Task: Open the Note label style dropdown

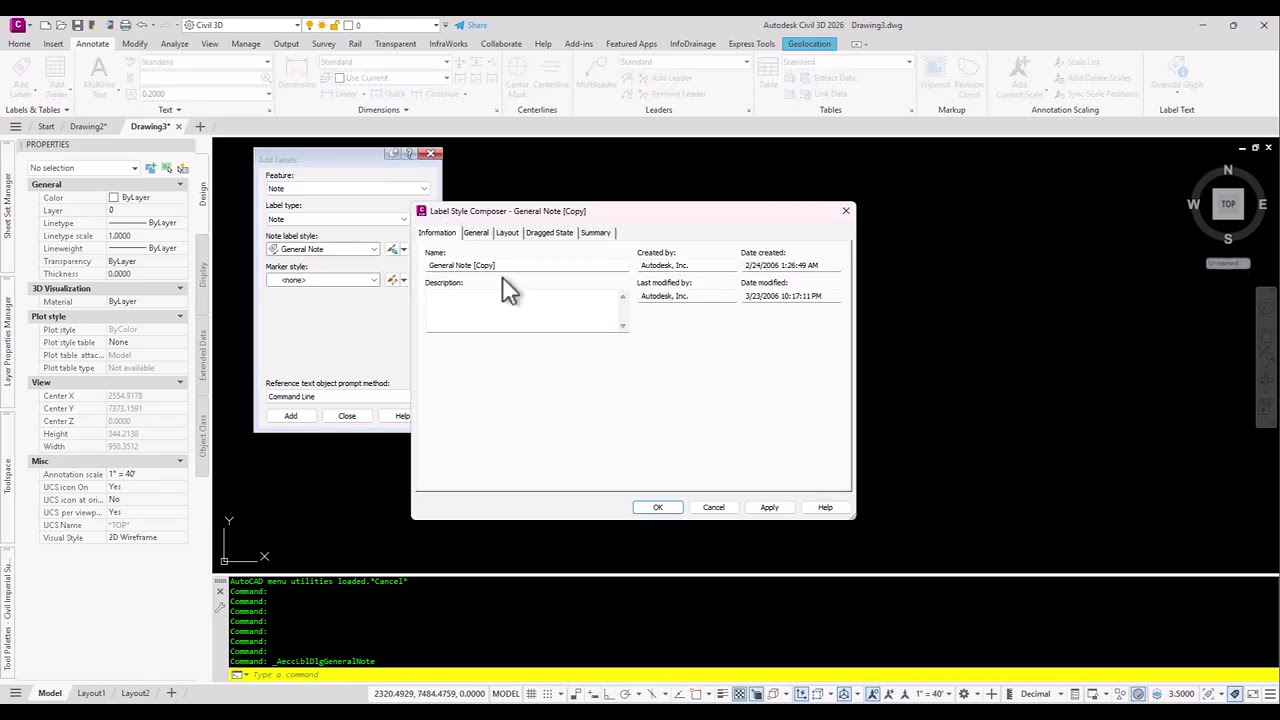Action: 374,249
